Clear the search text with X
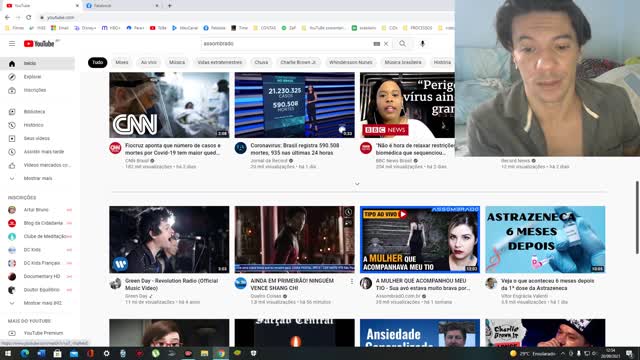The height and width of the screenshot is (360, 640). point(386,44)
